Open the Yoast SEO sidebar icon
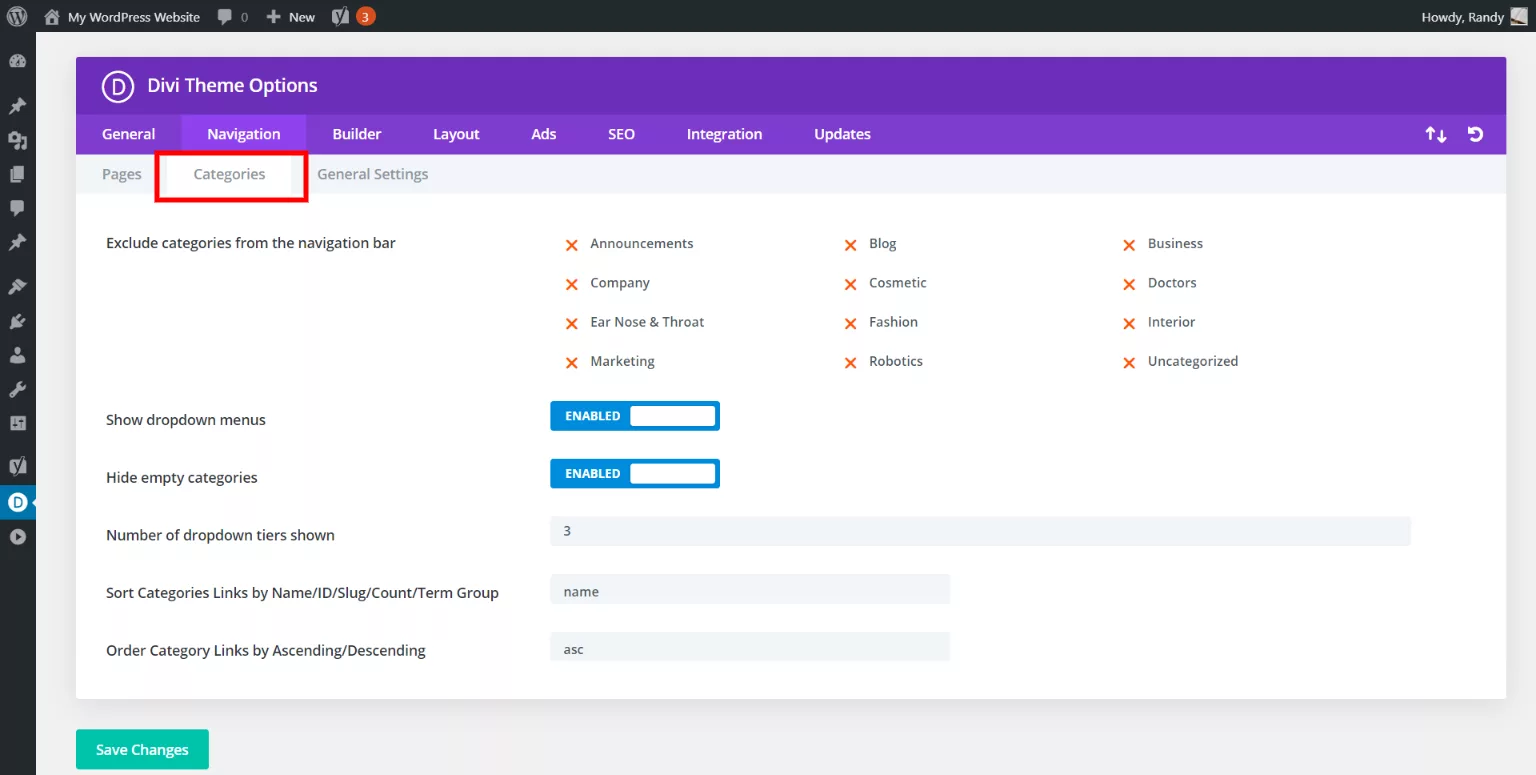The width and height of the screenshot is (1536, 775). [17, 466]
